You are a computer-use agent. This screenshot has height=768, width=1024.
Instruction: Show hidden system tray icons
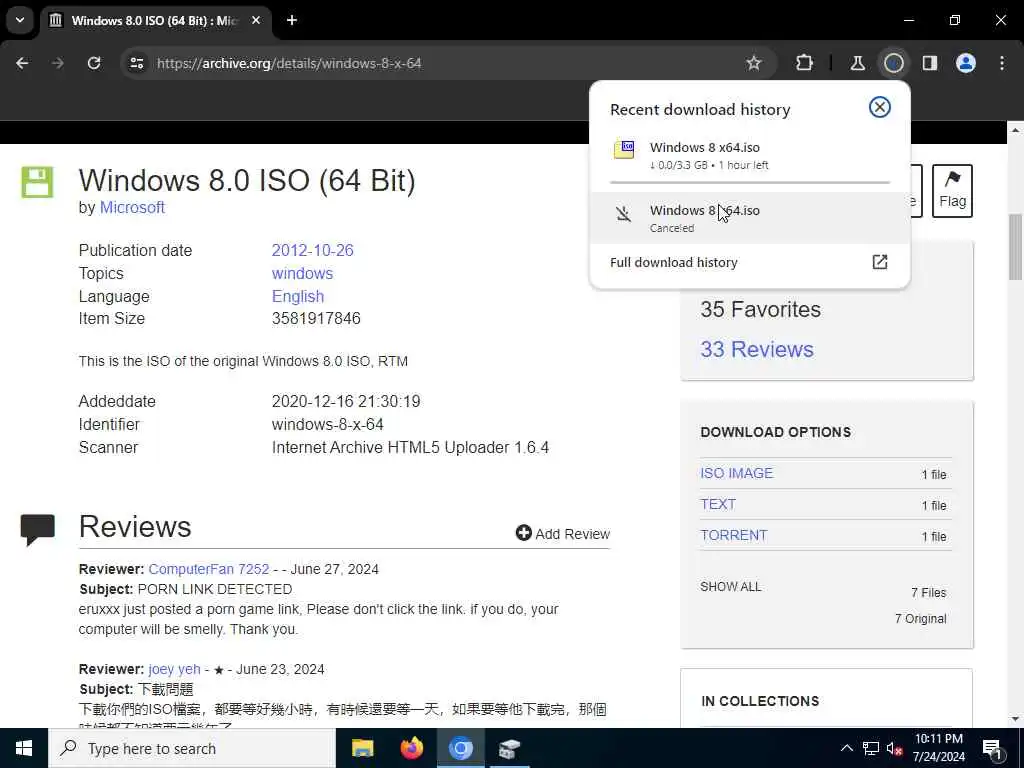[846, 748]
